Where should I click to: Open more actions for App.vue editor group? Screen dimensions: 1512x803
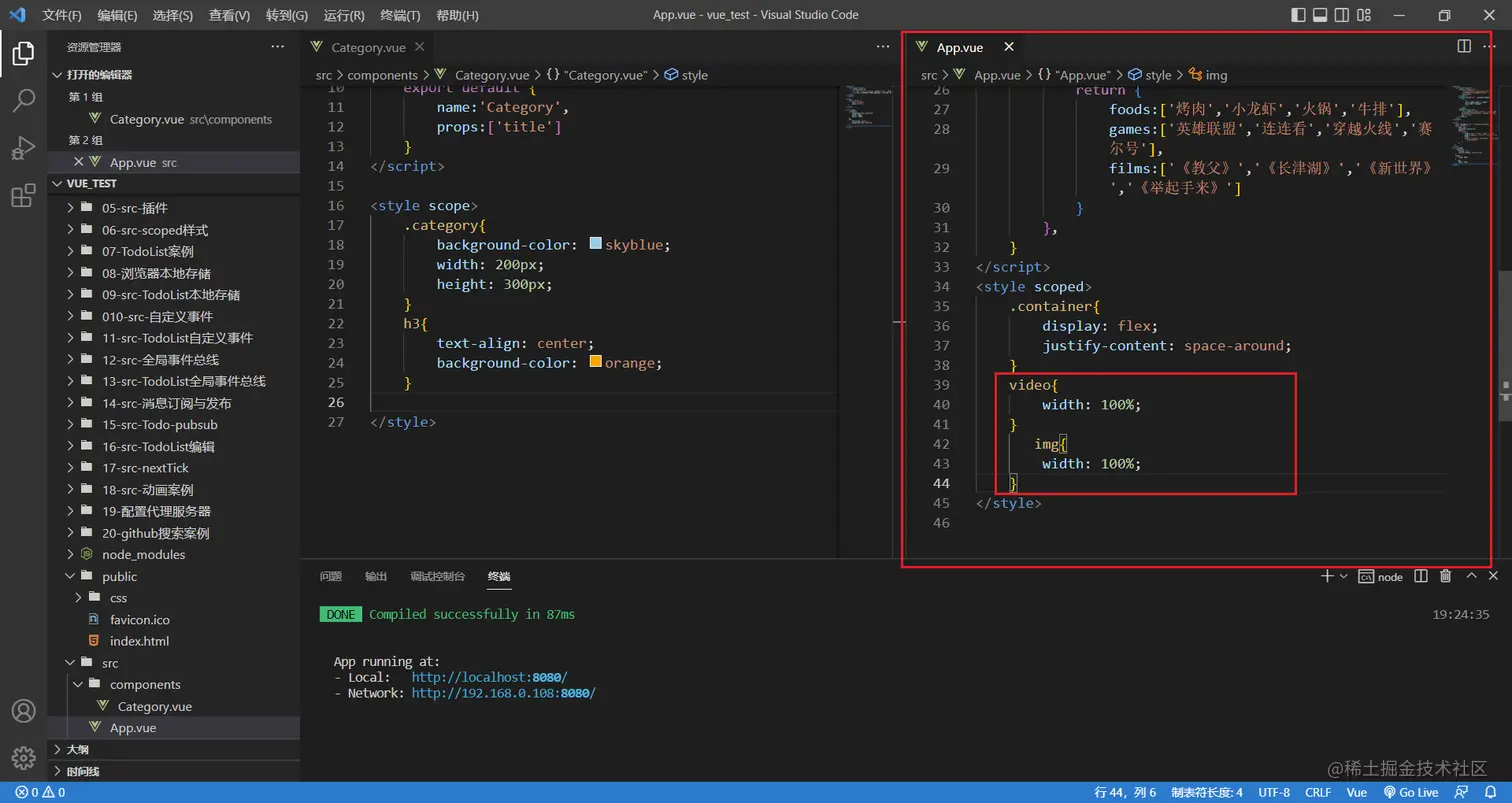click(x=1491, y=46)
